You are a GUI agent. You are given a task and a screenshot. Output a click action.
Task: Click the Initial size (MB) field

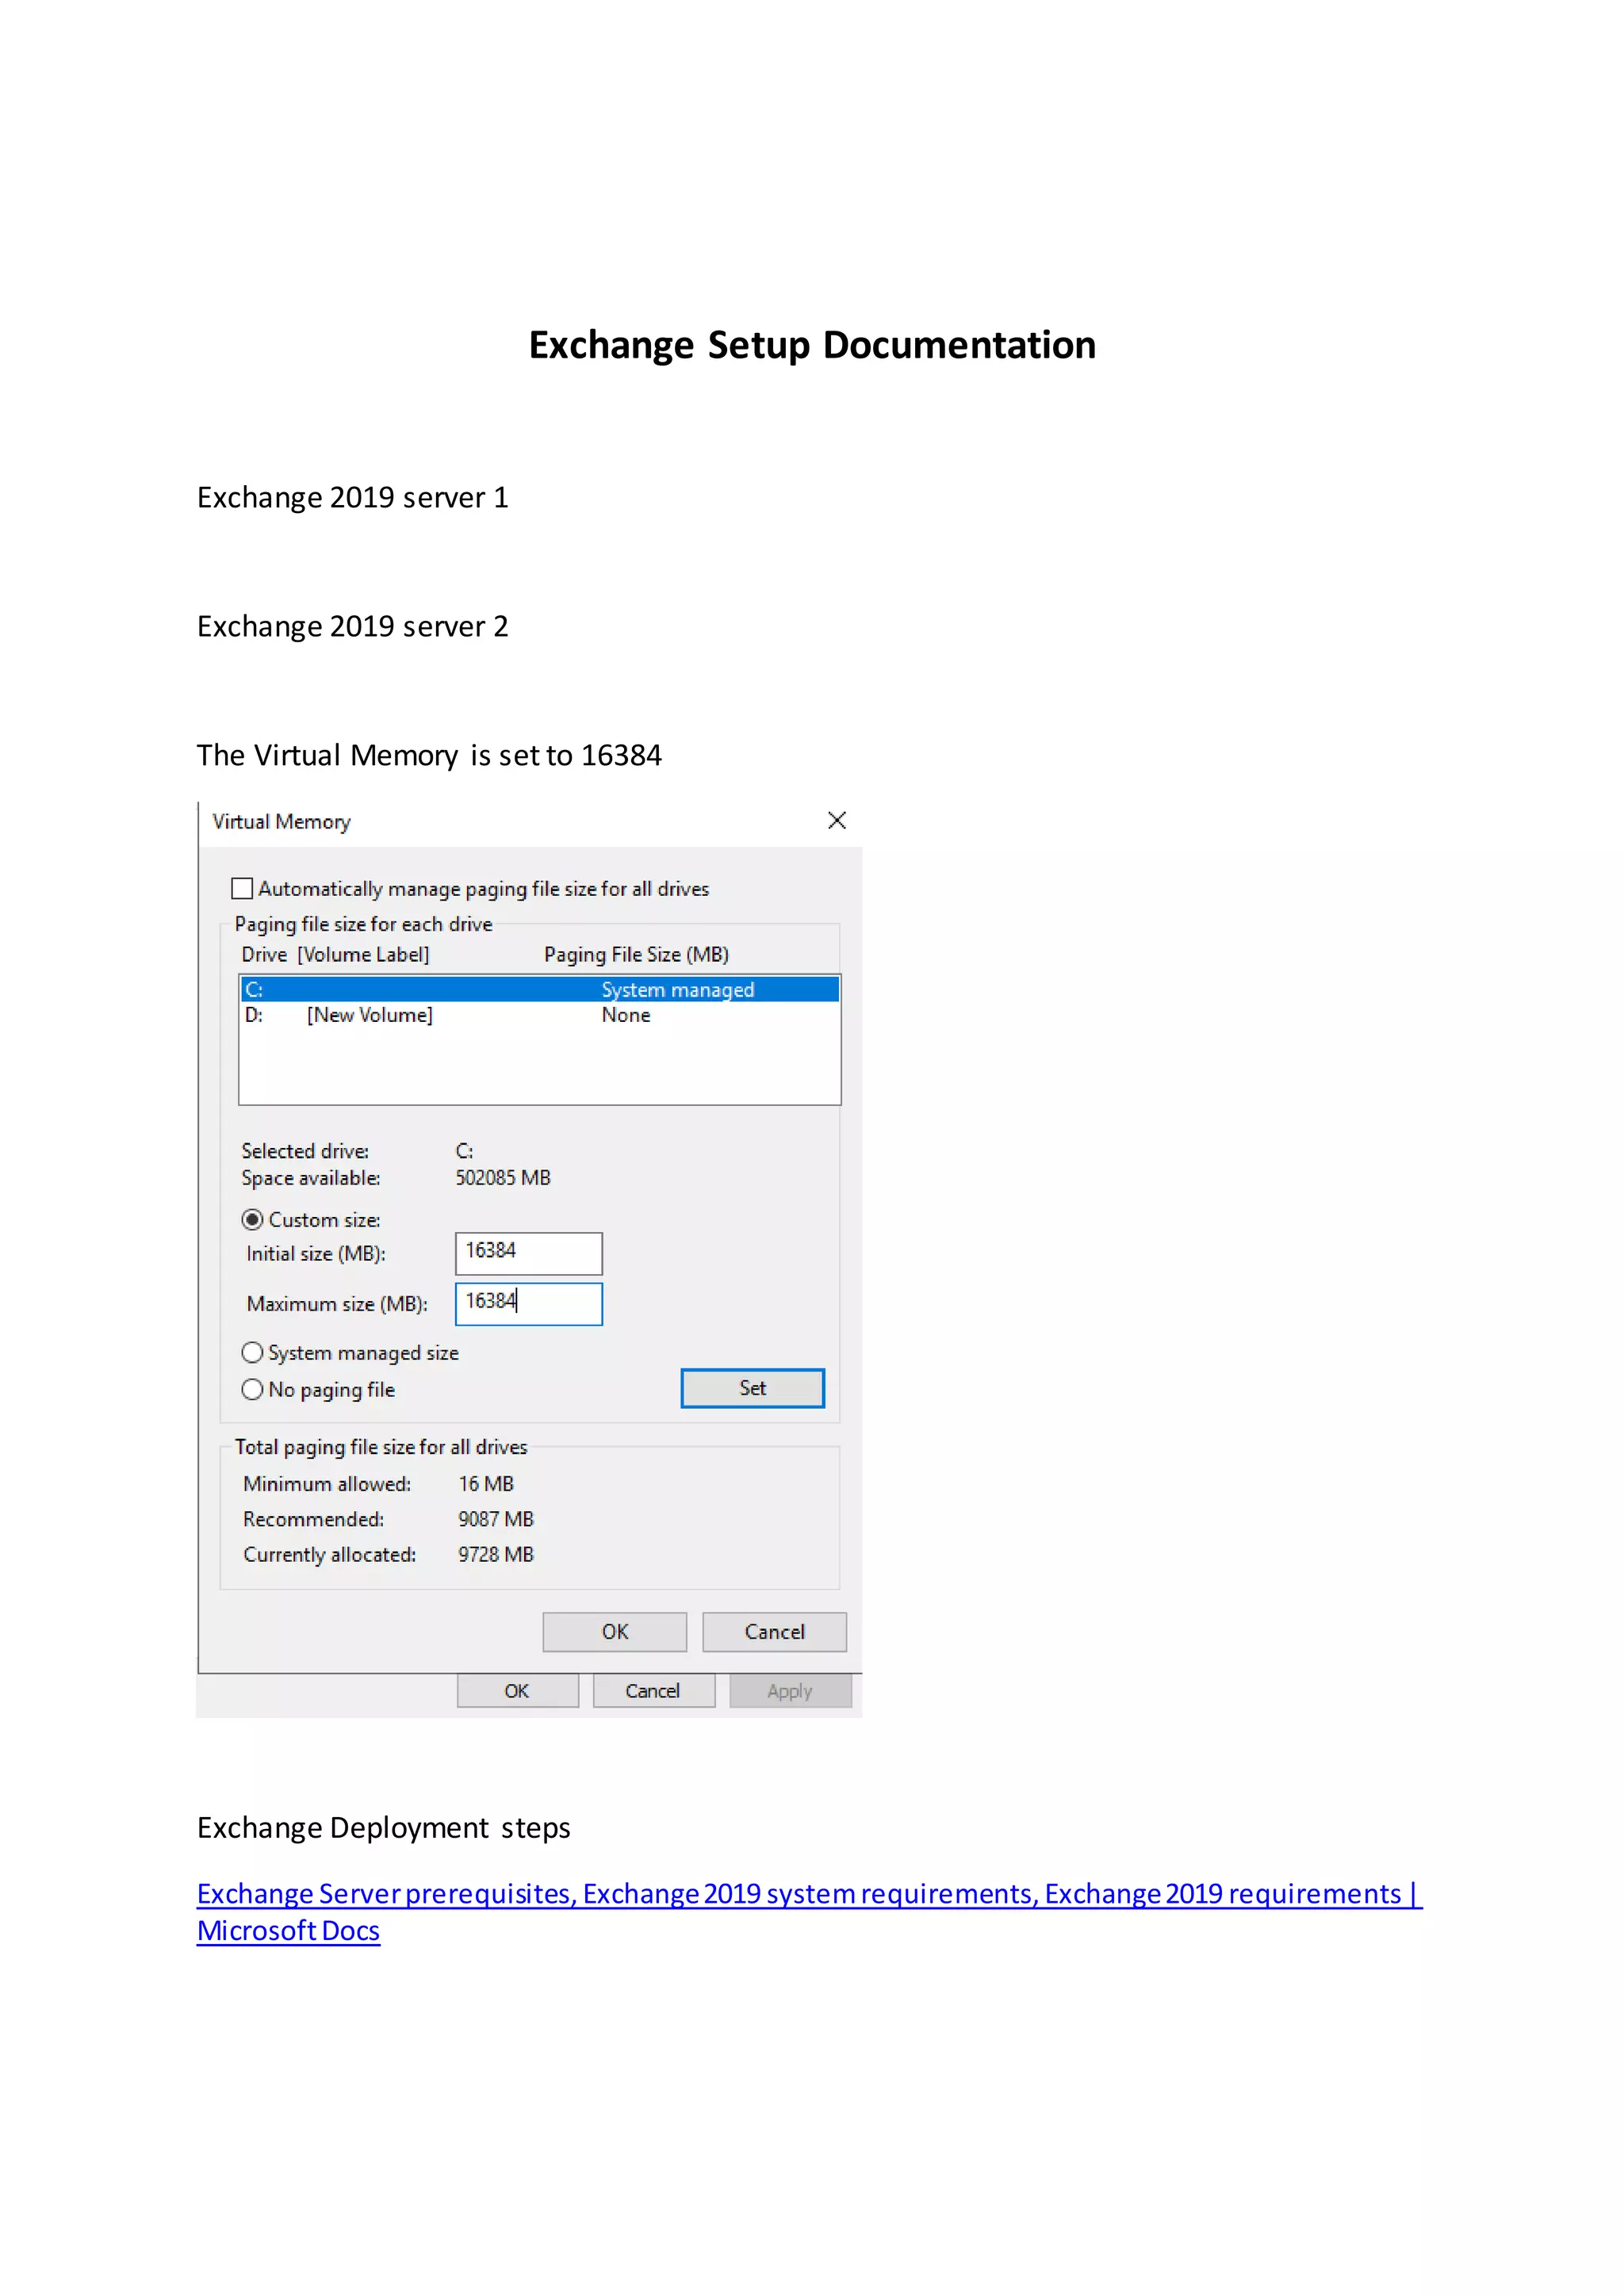coord(529,1253)
